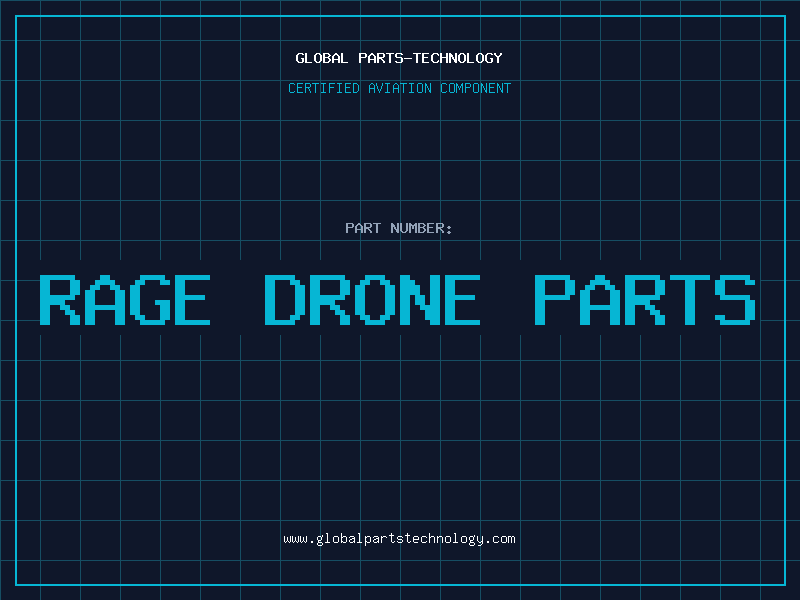The width and height of the screenshot is (800, 600).
Task: Click the word RAGE in the title
Action: 125,300
